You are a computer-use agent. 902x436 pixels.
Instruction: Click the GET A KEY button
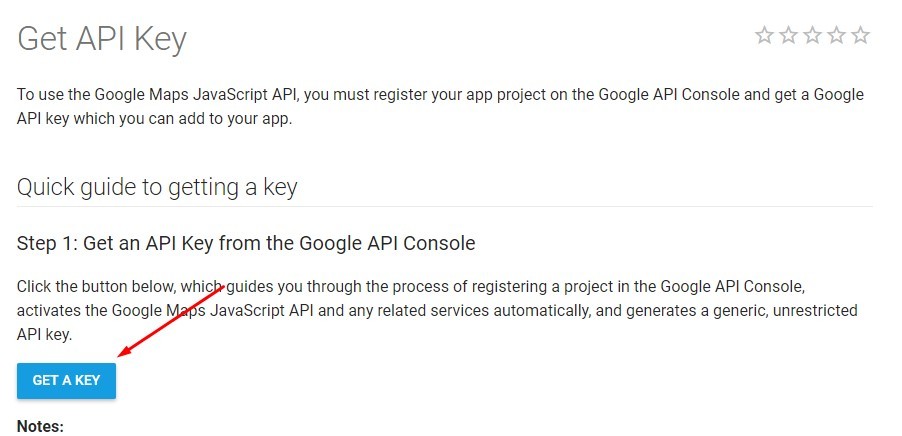[x=66, y=380]
